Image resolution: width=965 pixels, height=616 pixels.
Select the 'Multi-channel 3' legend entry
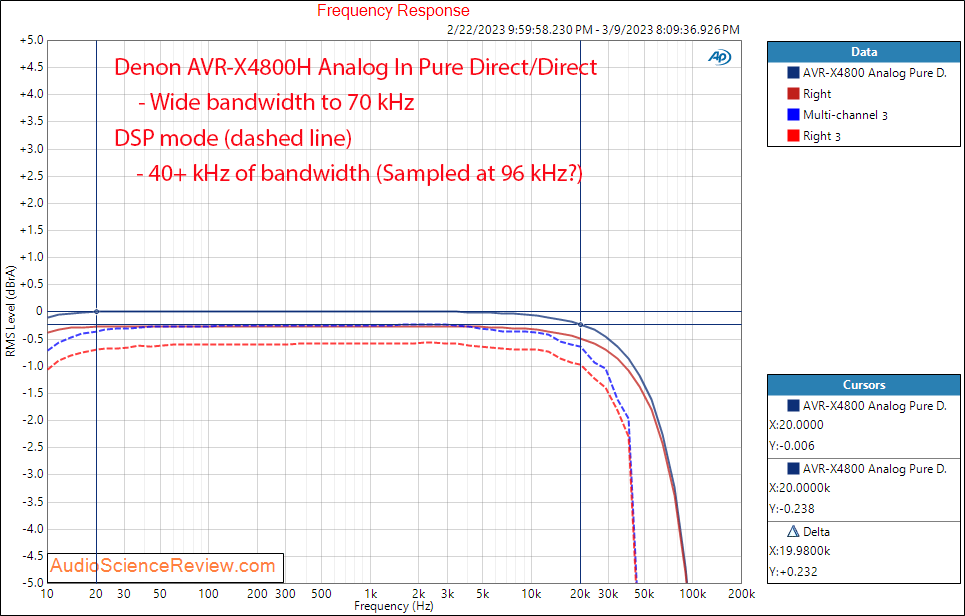click(x=845, y=114)
